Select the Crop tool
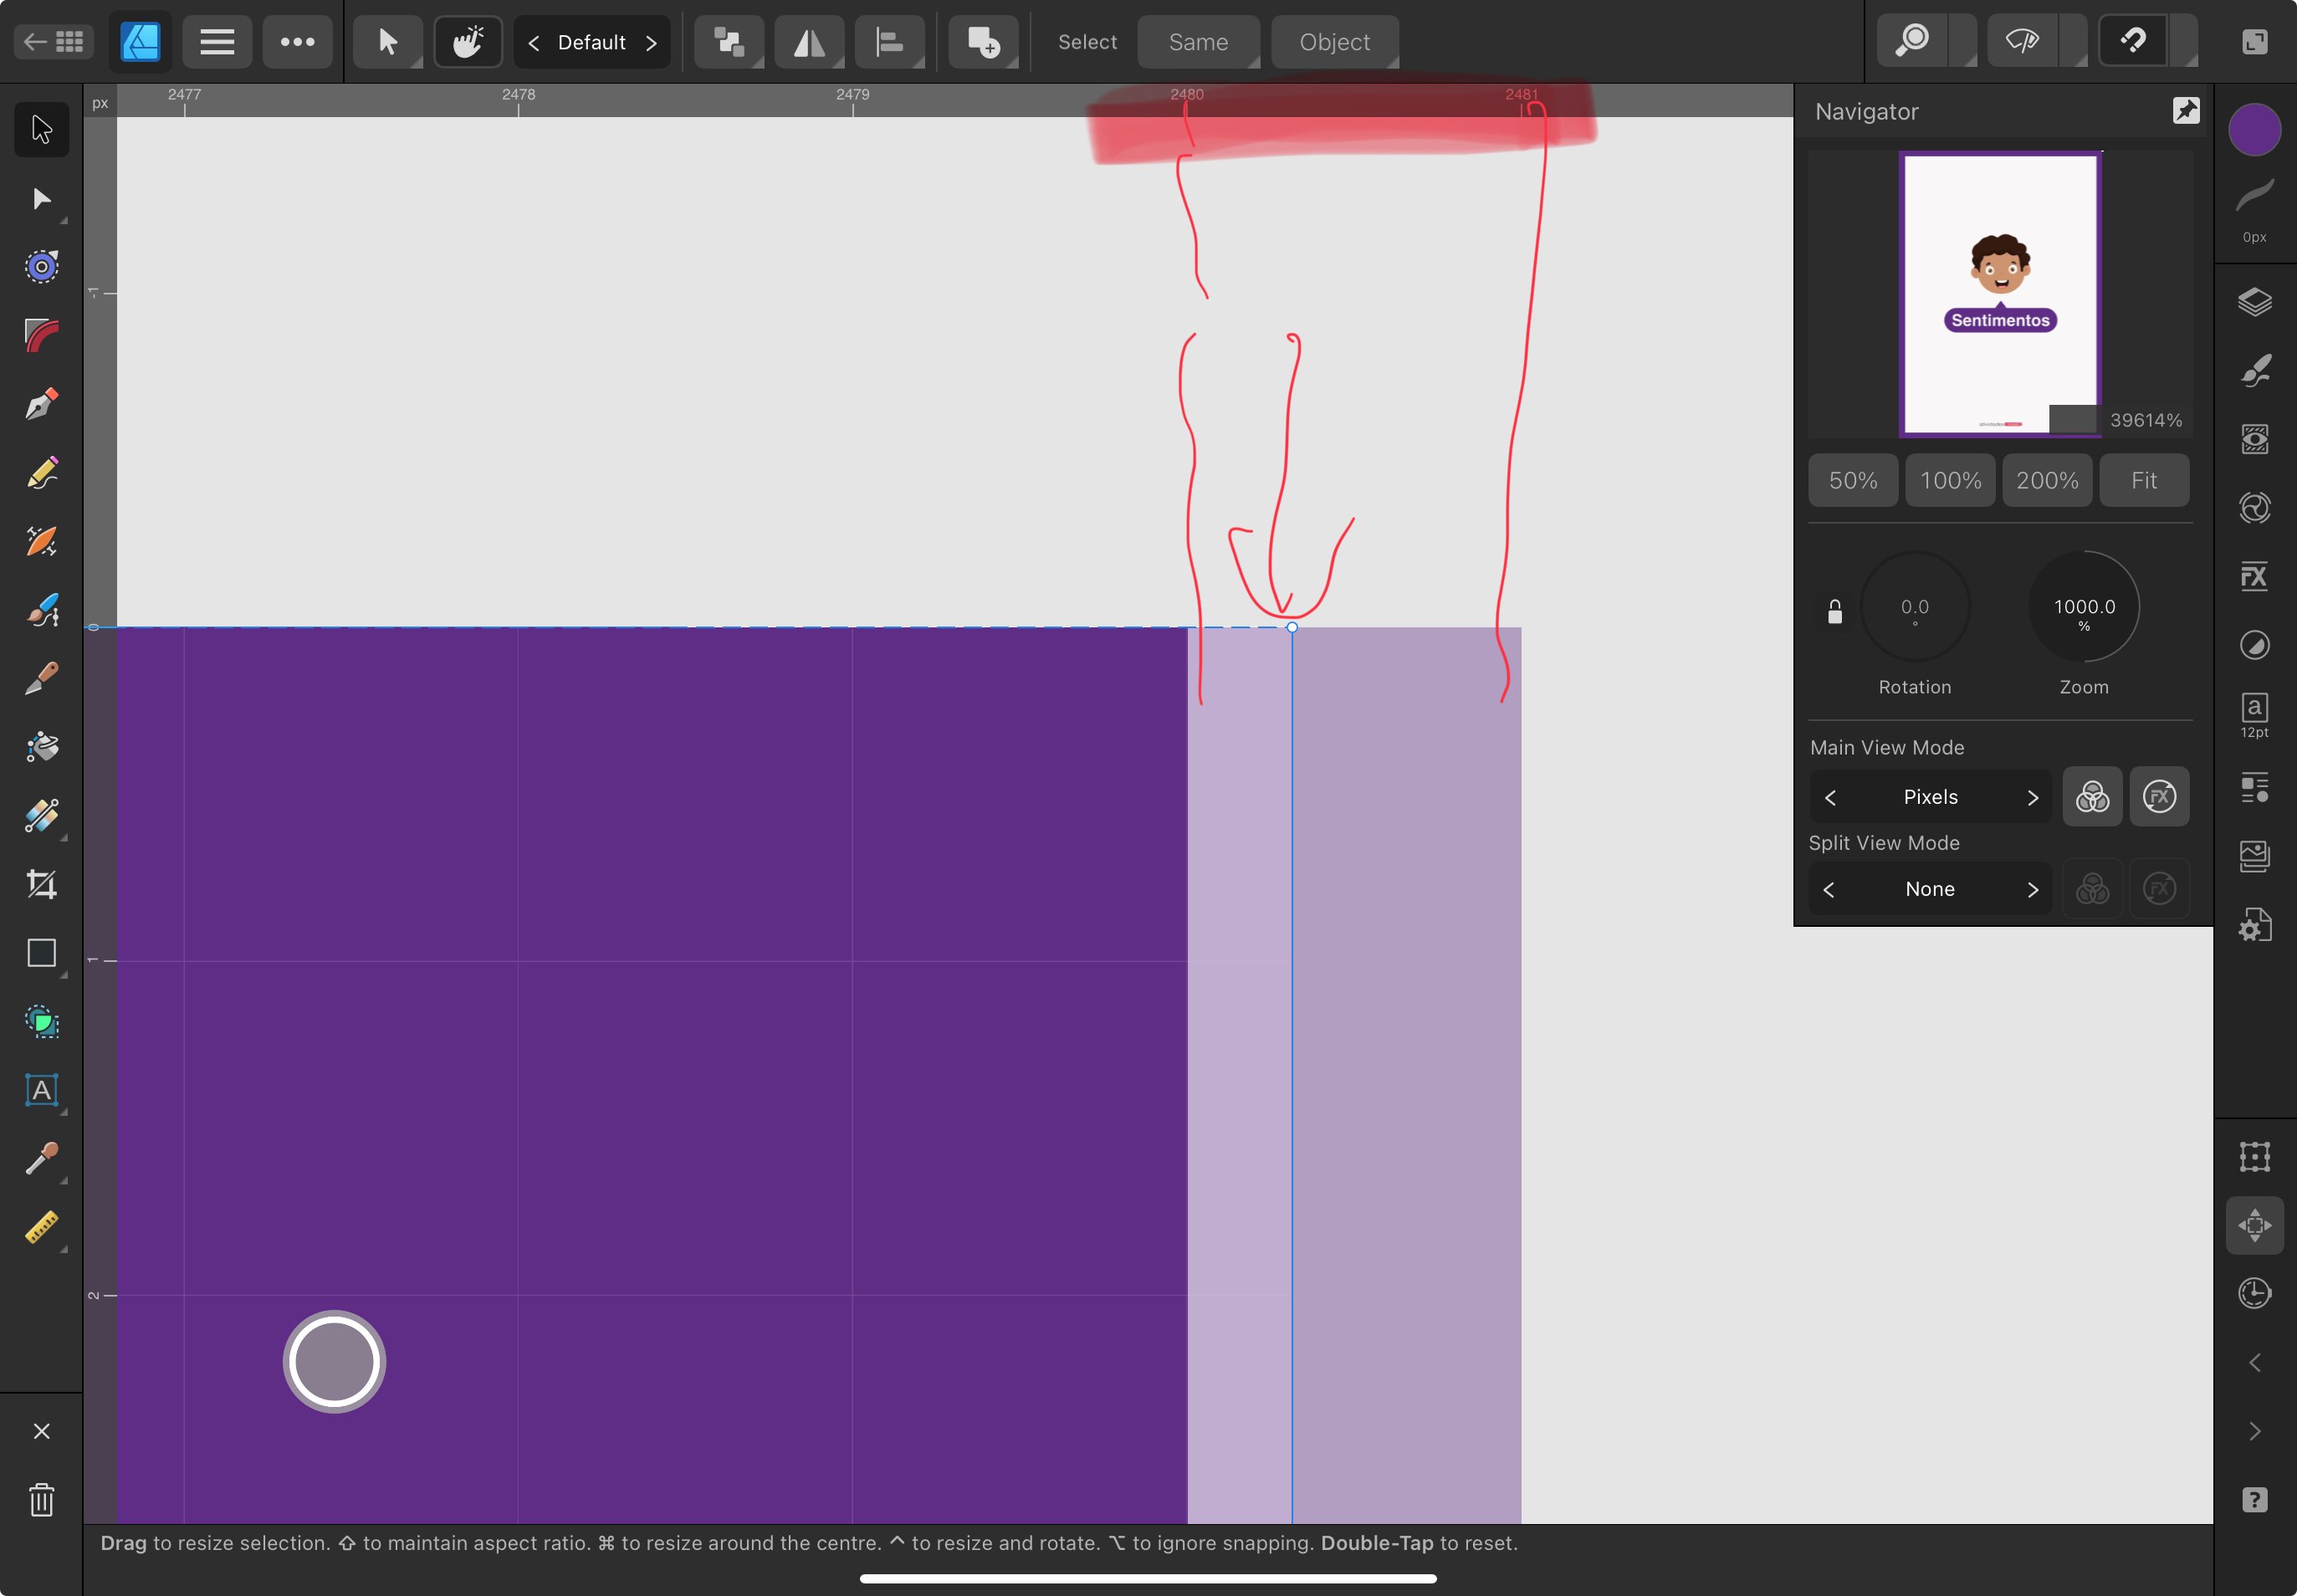This screenshot has width=2297, height=1596. 41,884
